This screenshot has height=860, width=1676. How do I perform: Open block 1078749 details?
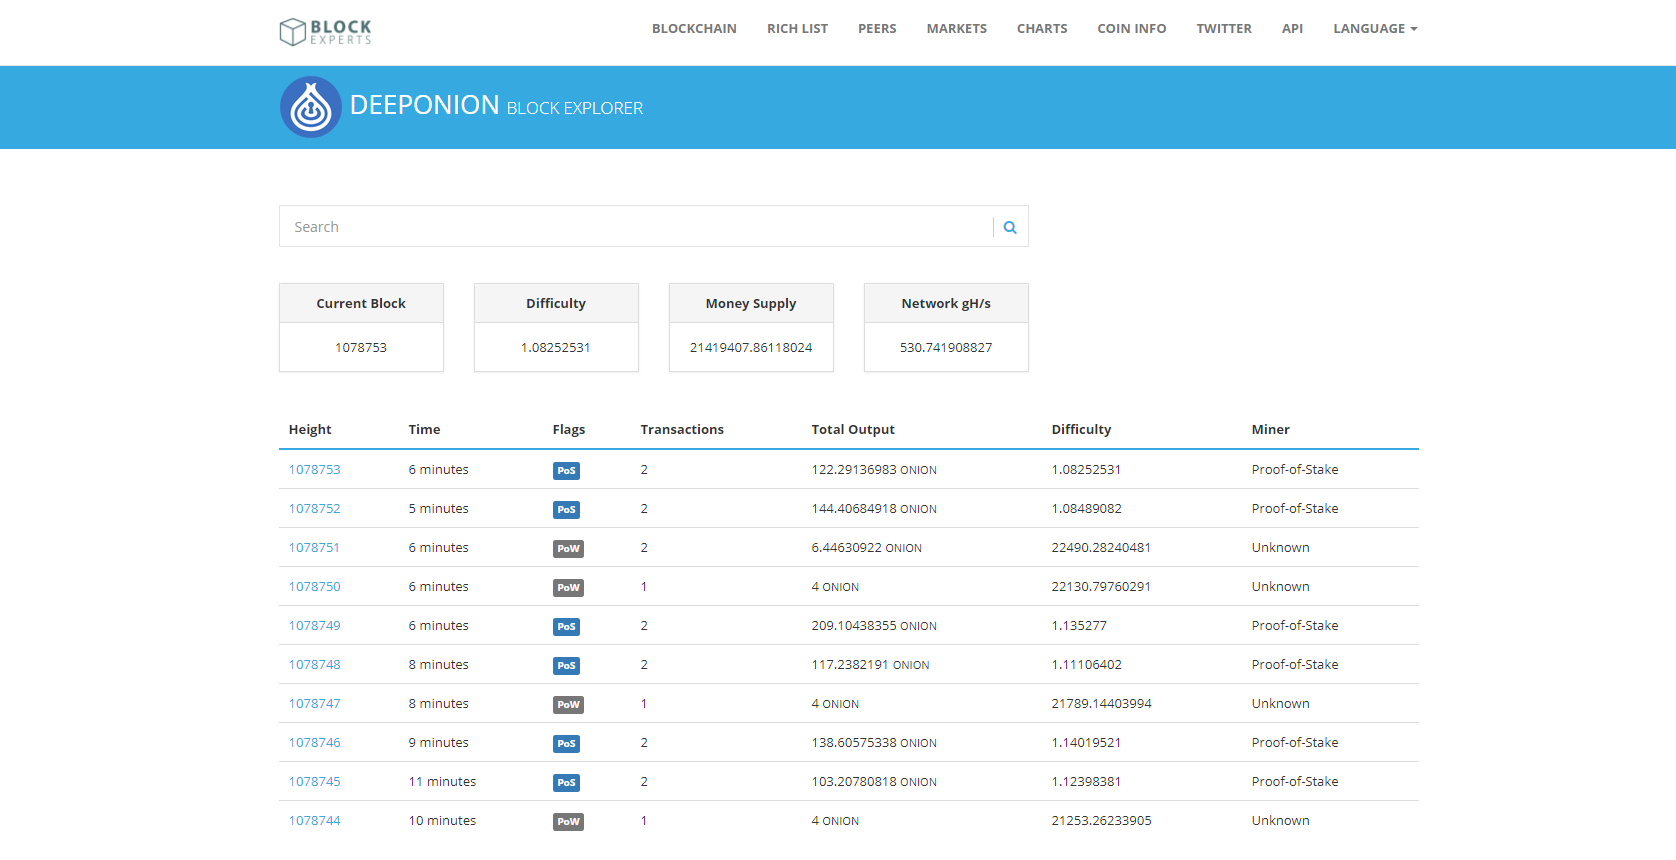pos(314,625)
